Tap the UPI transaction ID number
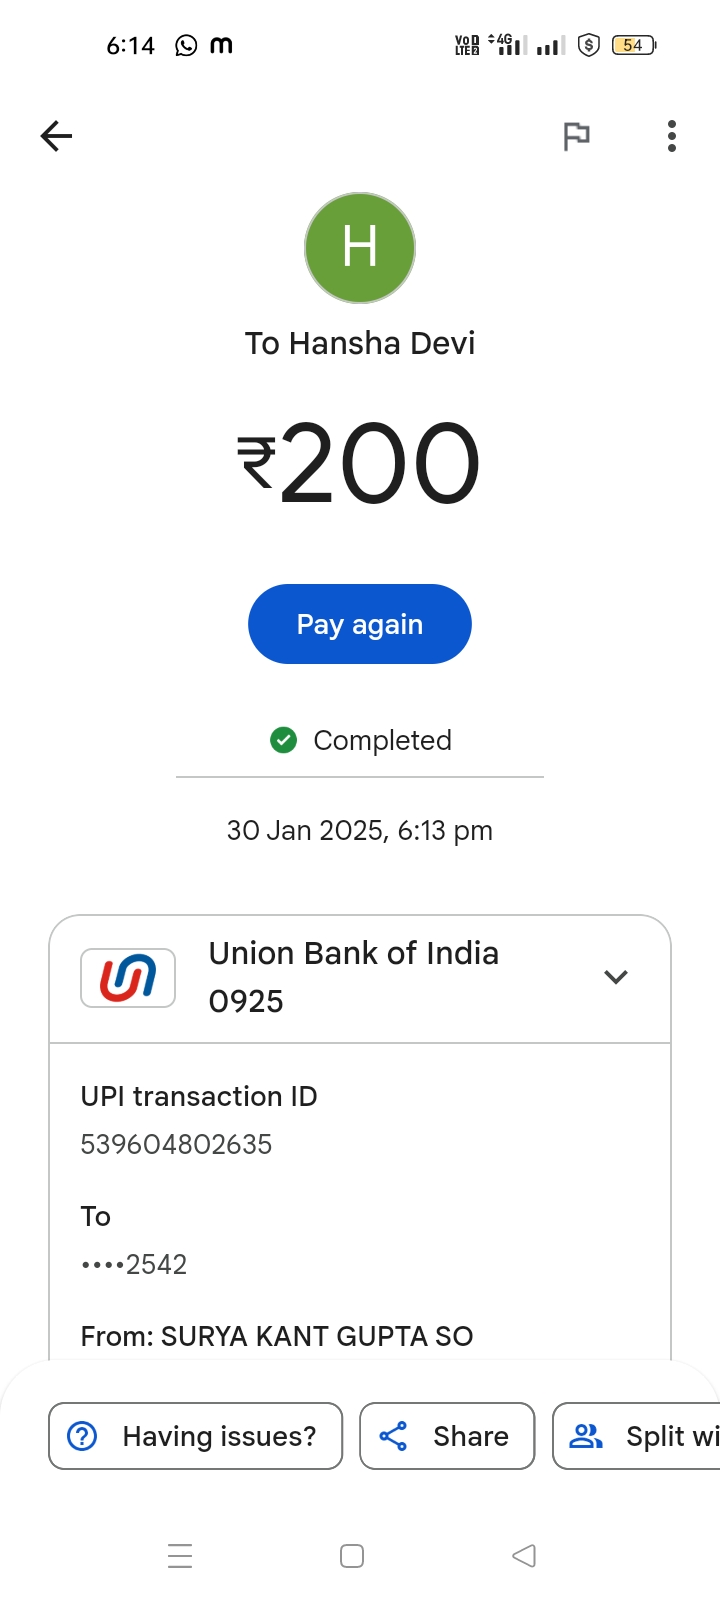720x1600 pixels. click(x=176, y=1144)
